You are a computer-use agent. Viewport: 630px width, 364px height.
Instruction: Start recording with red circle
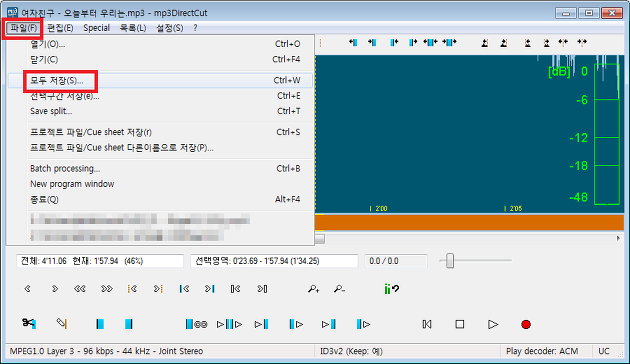[x=526, y=324]
